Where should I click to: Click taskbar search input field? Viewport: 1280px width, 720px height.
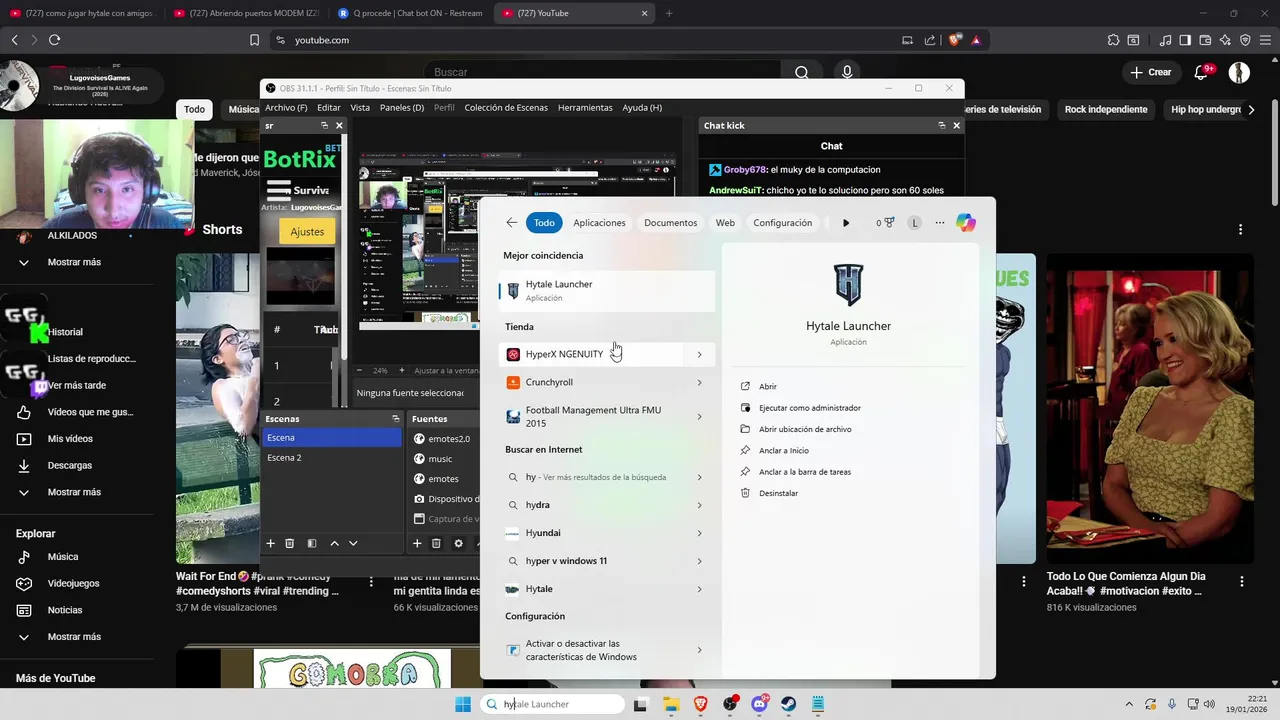click(553, 704)
